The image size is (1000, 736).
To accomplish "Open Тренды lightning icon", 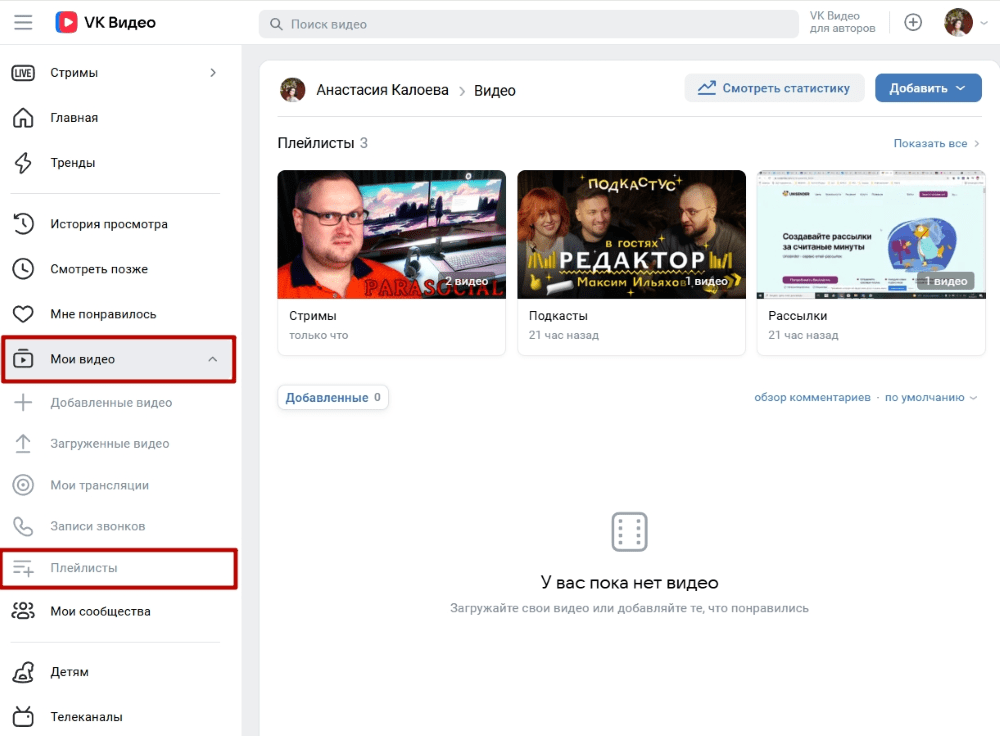I will [23, 163].
